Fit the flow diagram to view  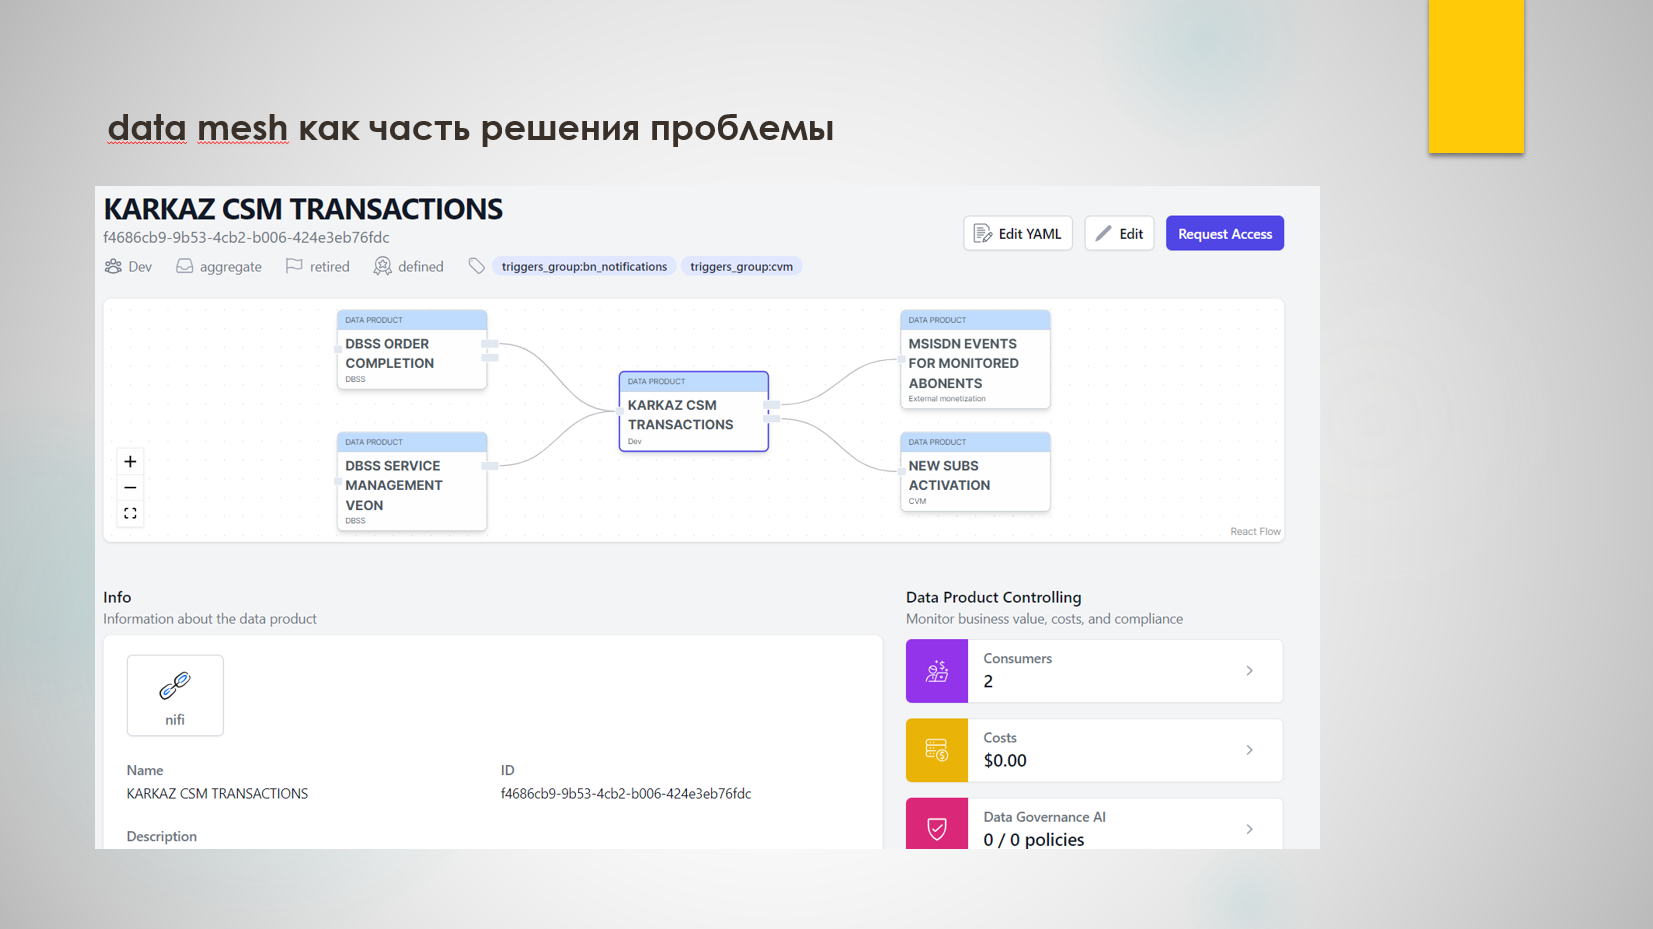130,513
